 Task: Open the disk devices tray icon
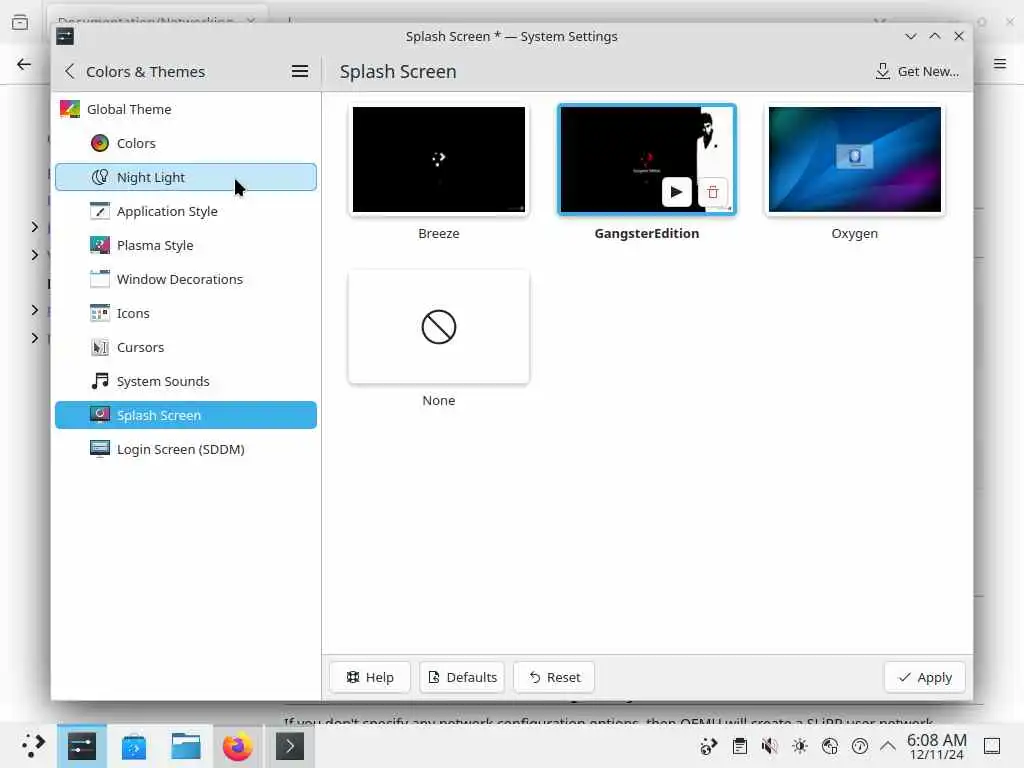(829, 746)
